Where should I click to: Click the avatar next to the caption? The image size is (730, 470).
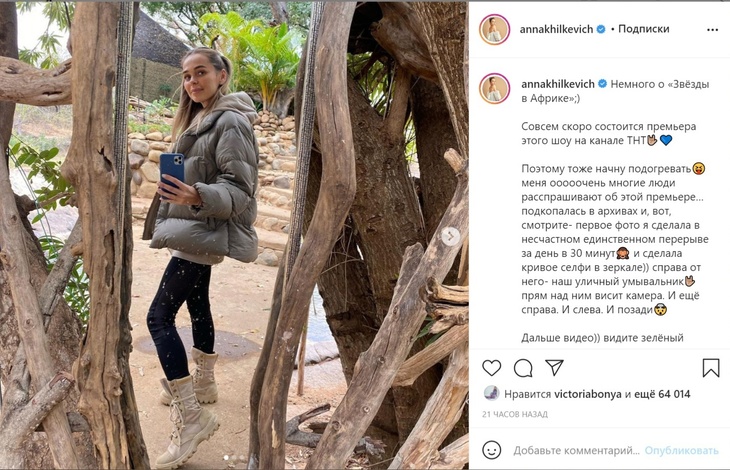click(494, 88)
